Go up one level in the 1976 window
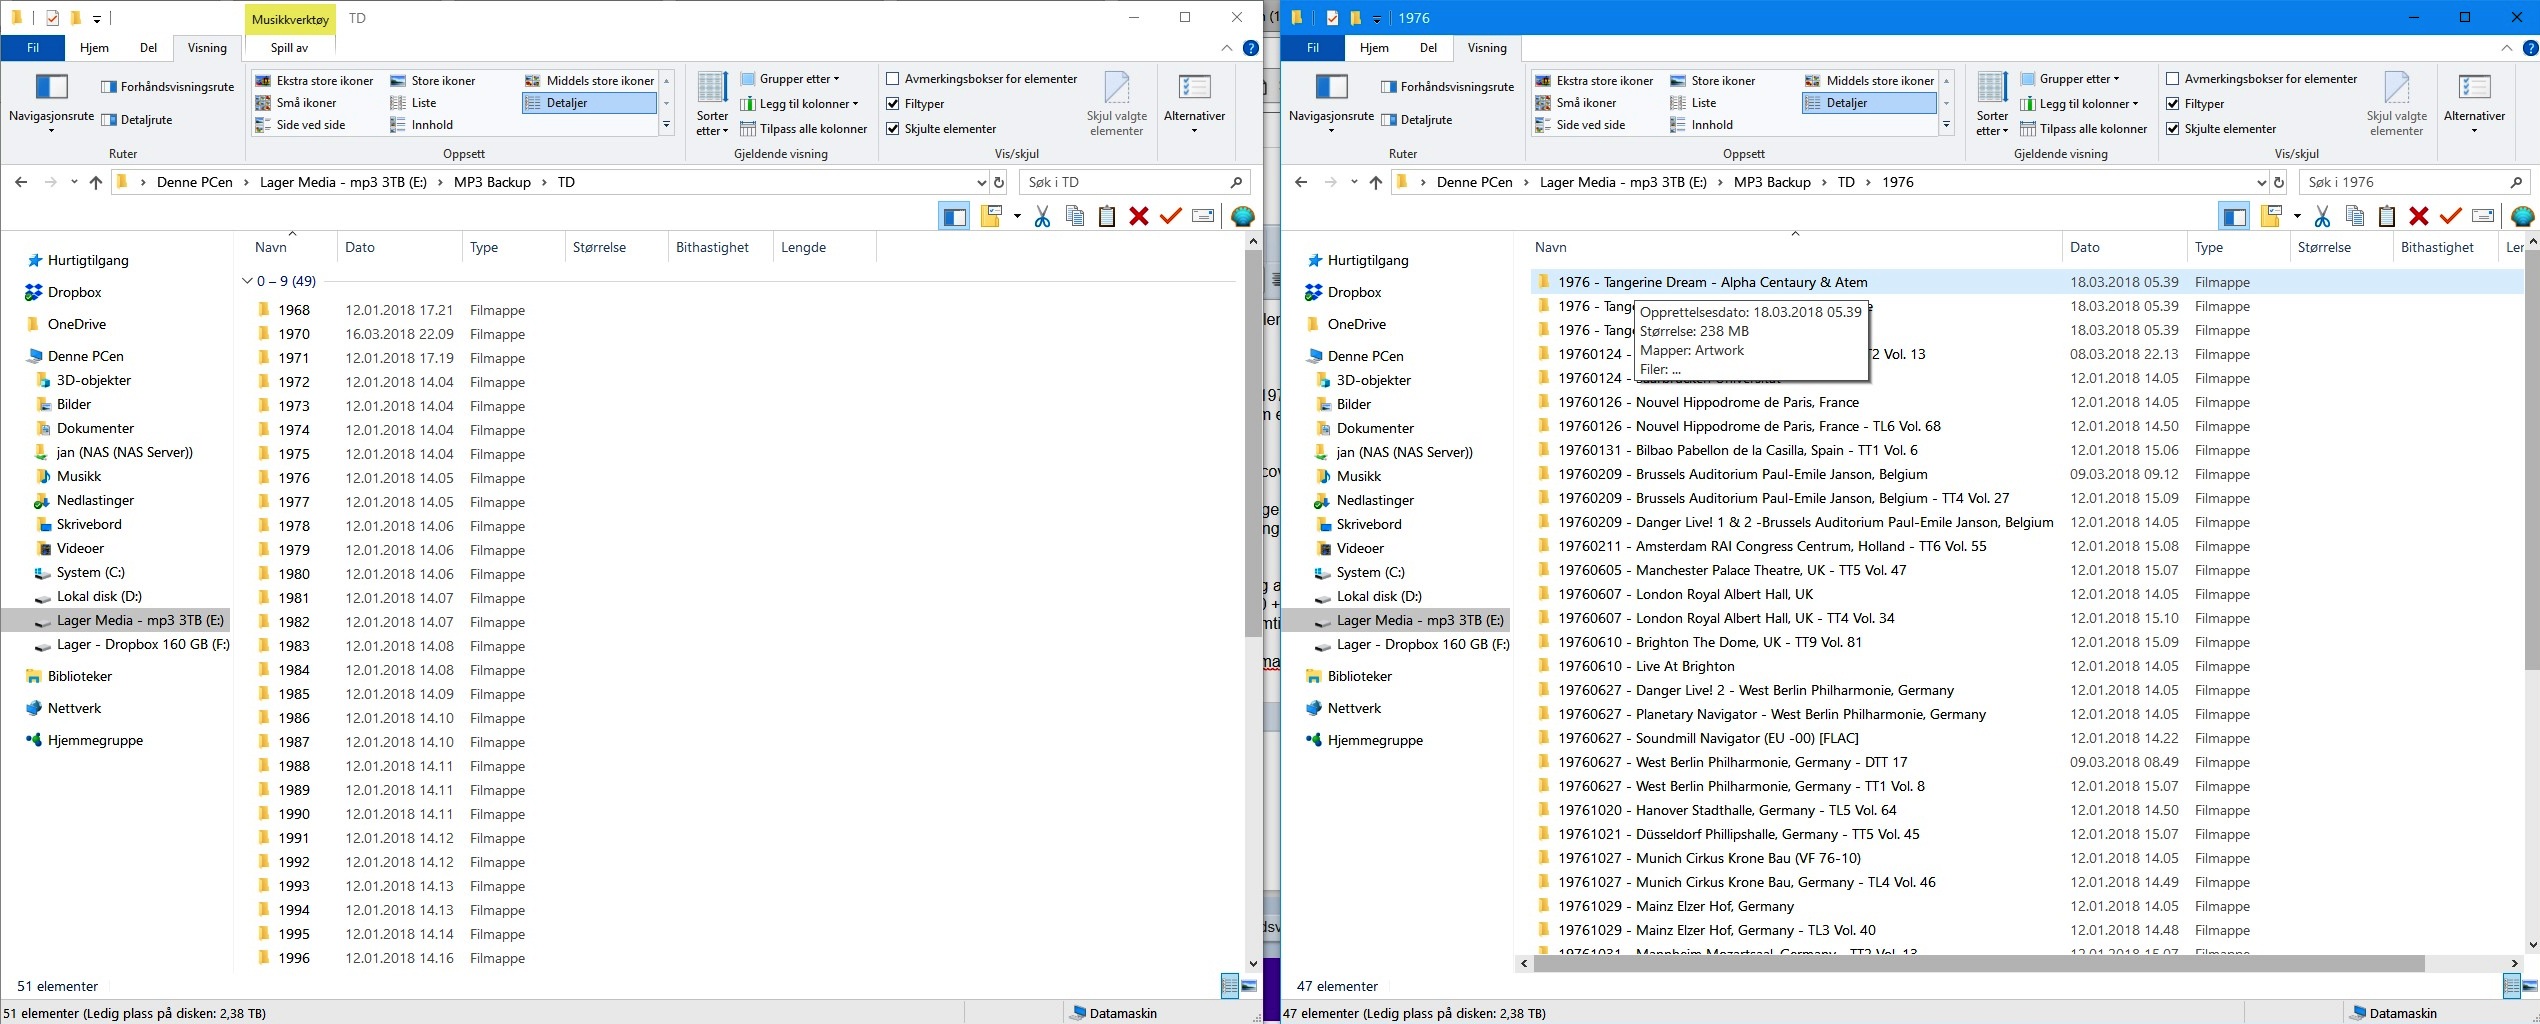 point(1376,182)
